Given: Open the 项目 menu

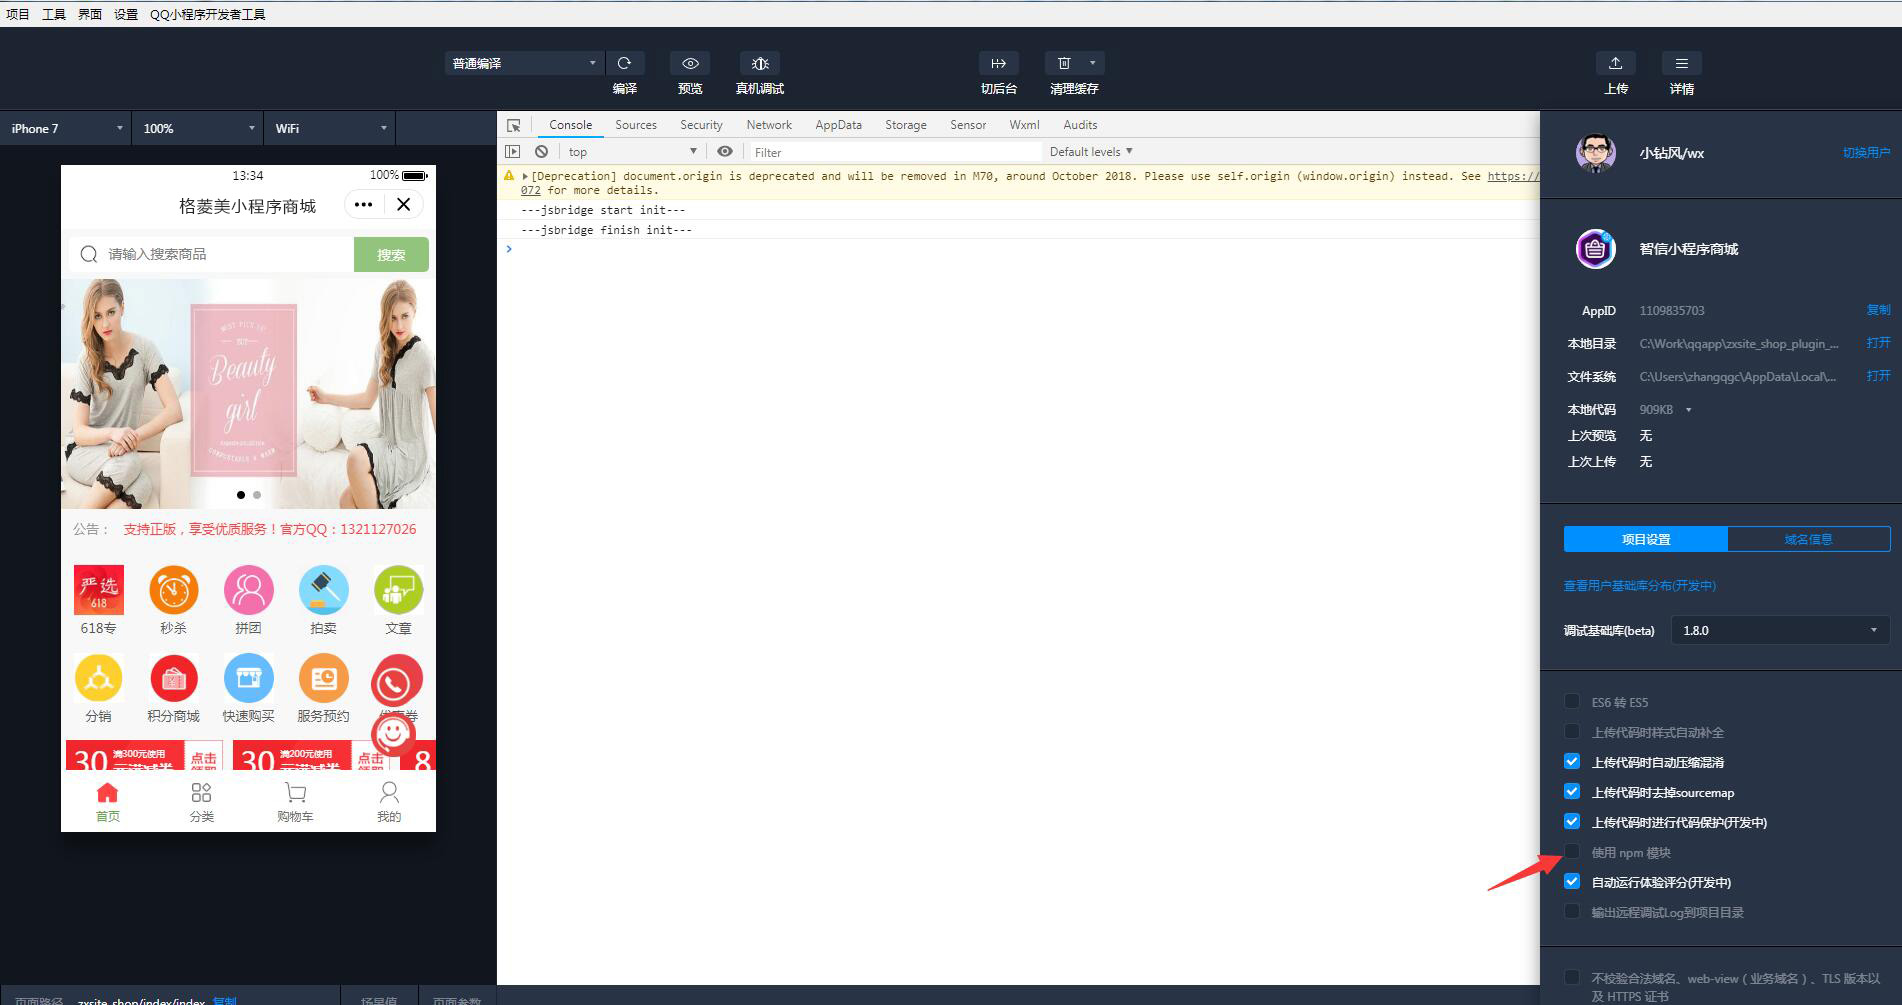Looking at the screenshot, I should coord(18,14).
